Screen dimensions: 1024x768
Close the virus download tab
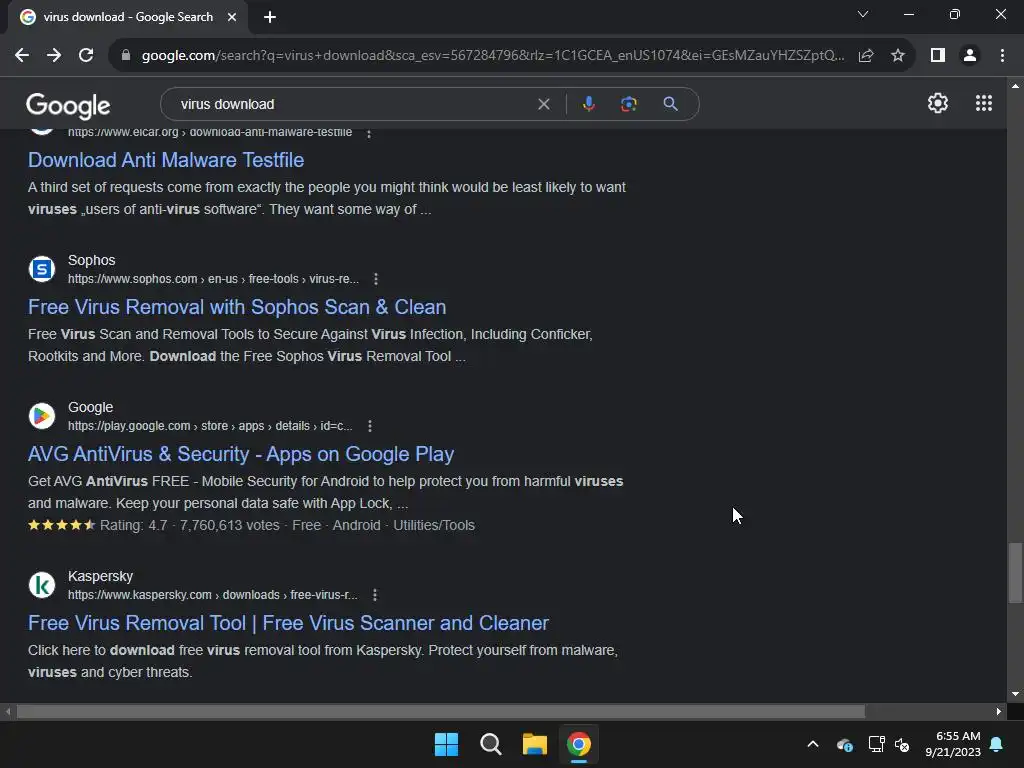pos(232,17)
